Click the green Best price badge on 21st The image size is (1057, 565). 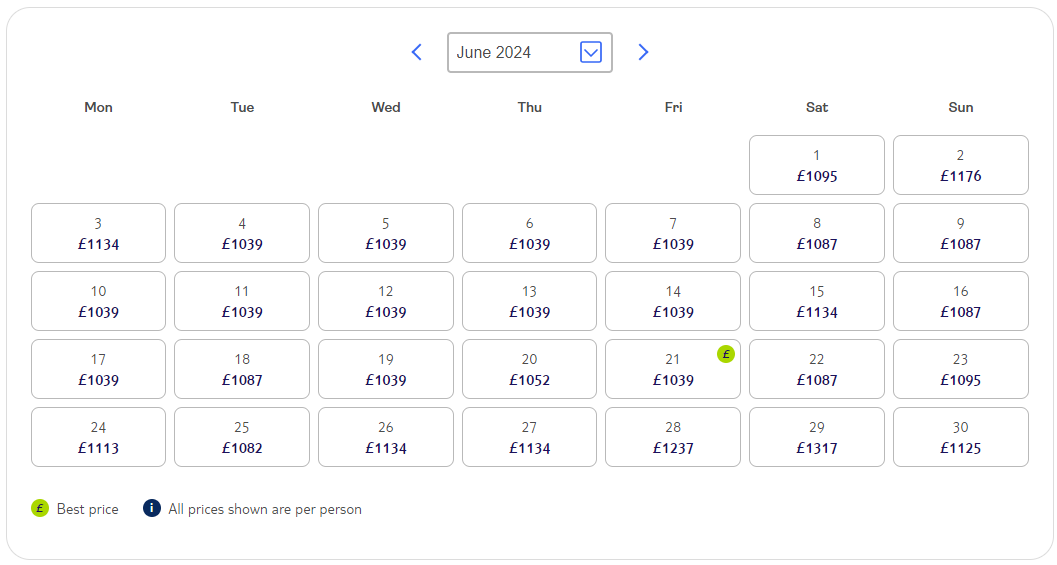point(725,354)
